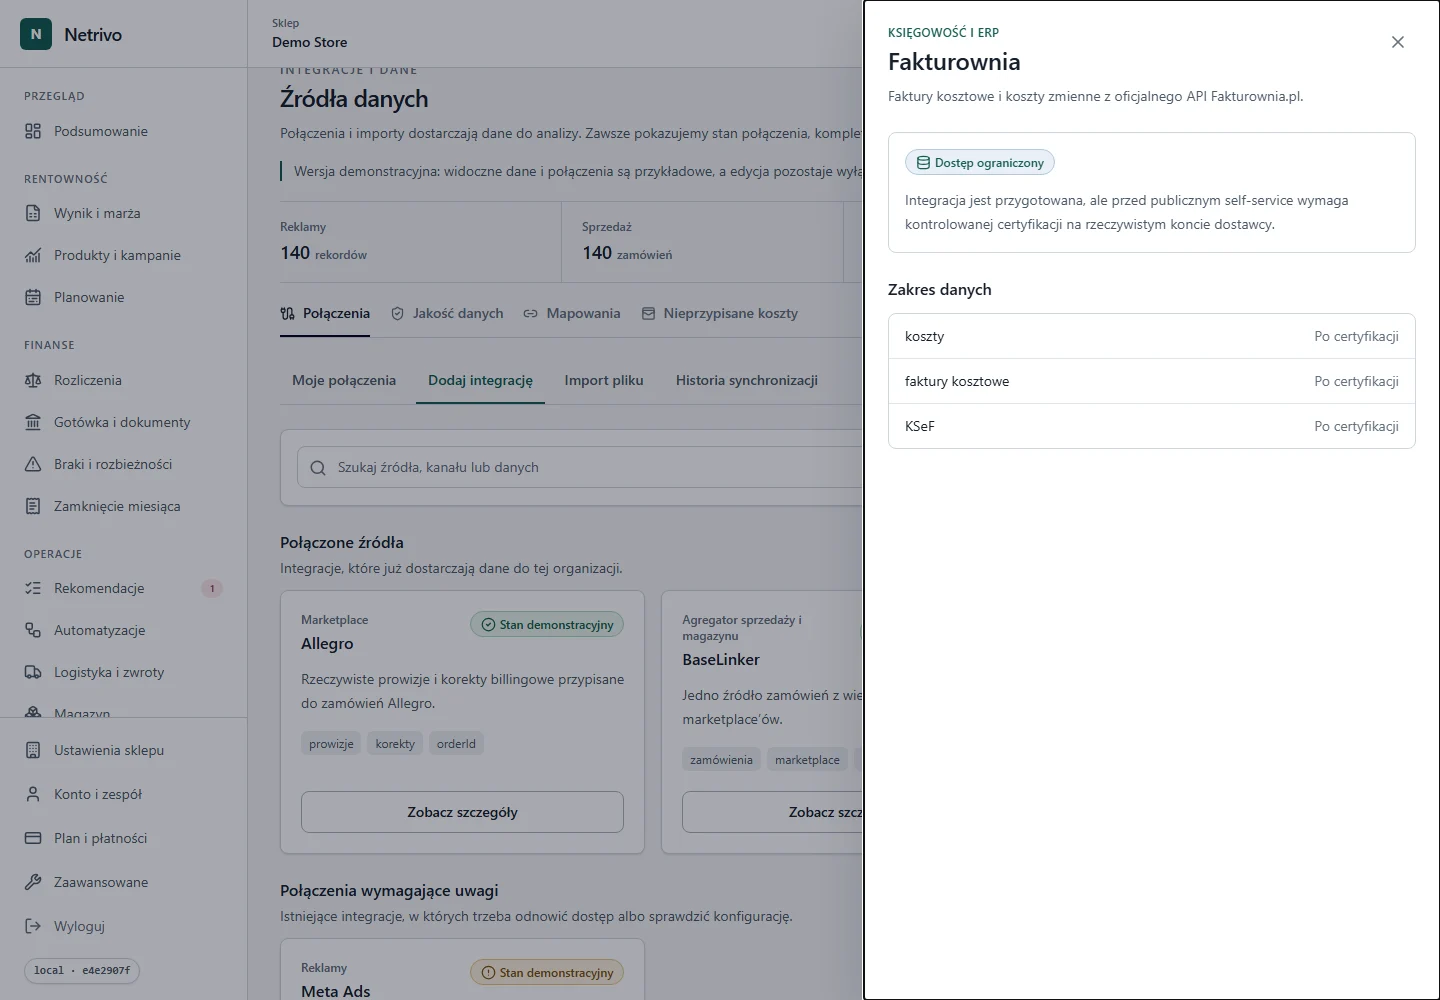Select the KSeF row in Zakres danych
Viewport: 1440px width, 1000px height.
pyautogui.click(x=1152, y=427)
